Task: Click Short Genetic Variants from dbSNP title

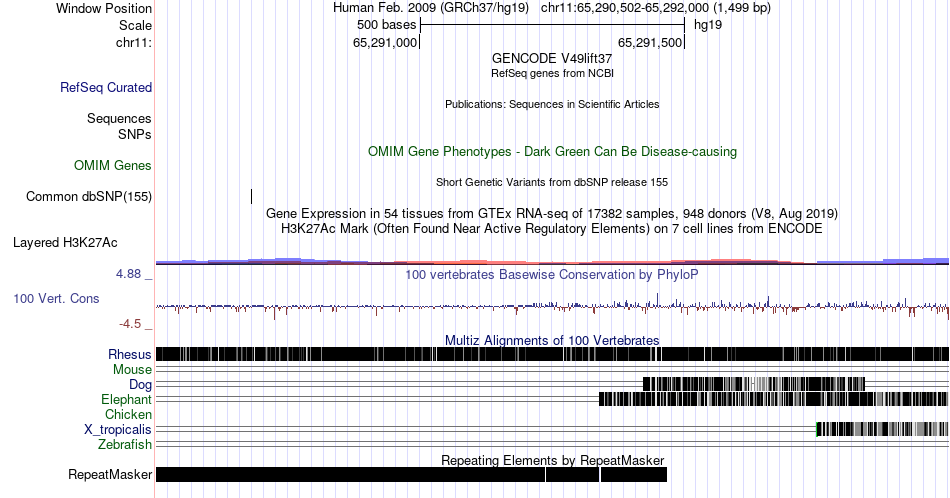Action: tap(552, 182)
